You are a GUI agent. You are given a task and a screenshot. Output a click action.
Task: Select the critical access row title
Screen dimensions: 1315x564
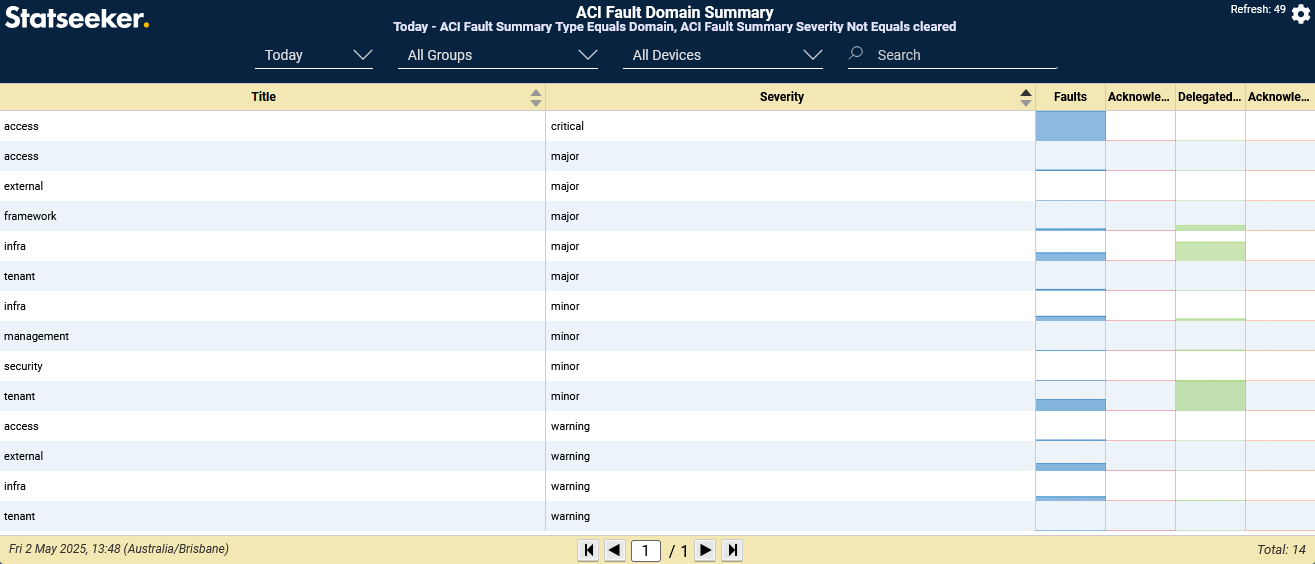point(22,126)
